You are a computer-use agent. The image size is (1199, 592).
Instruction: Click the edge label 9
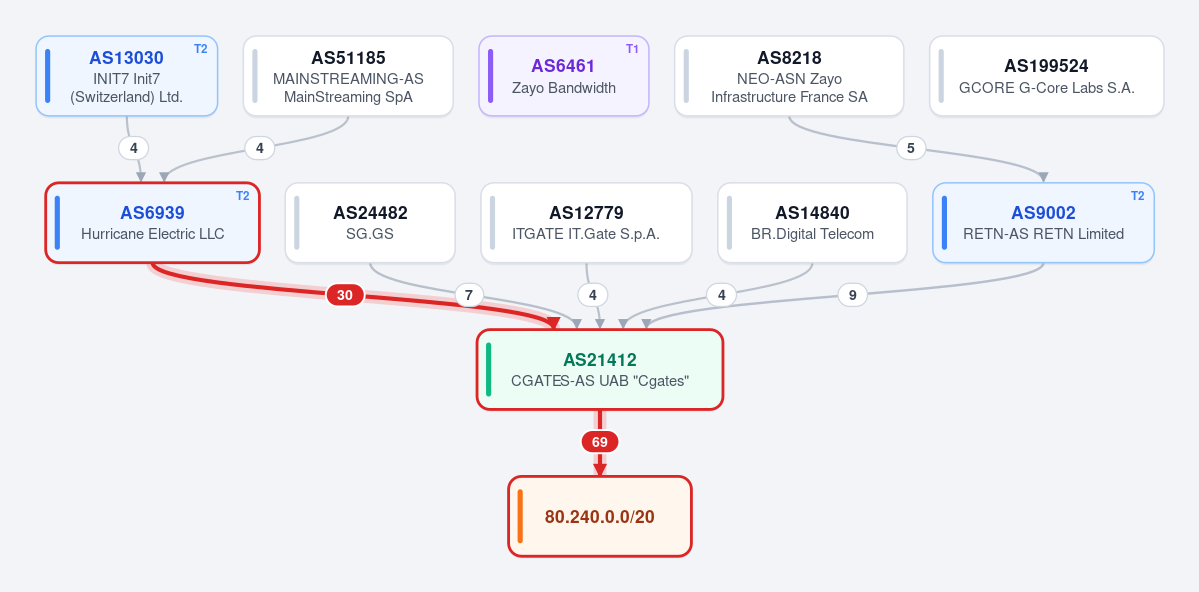[853, 295]
